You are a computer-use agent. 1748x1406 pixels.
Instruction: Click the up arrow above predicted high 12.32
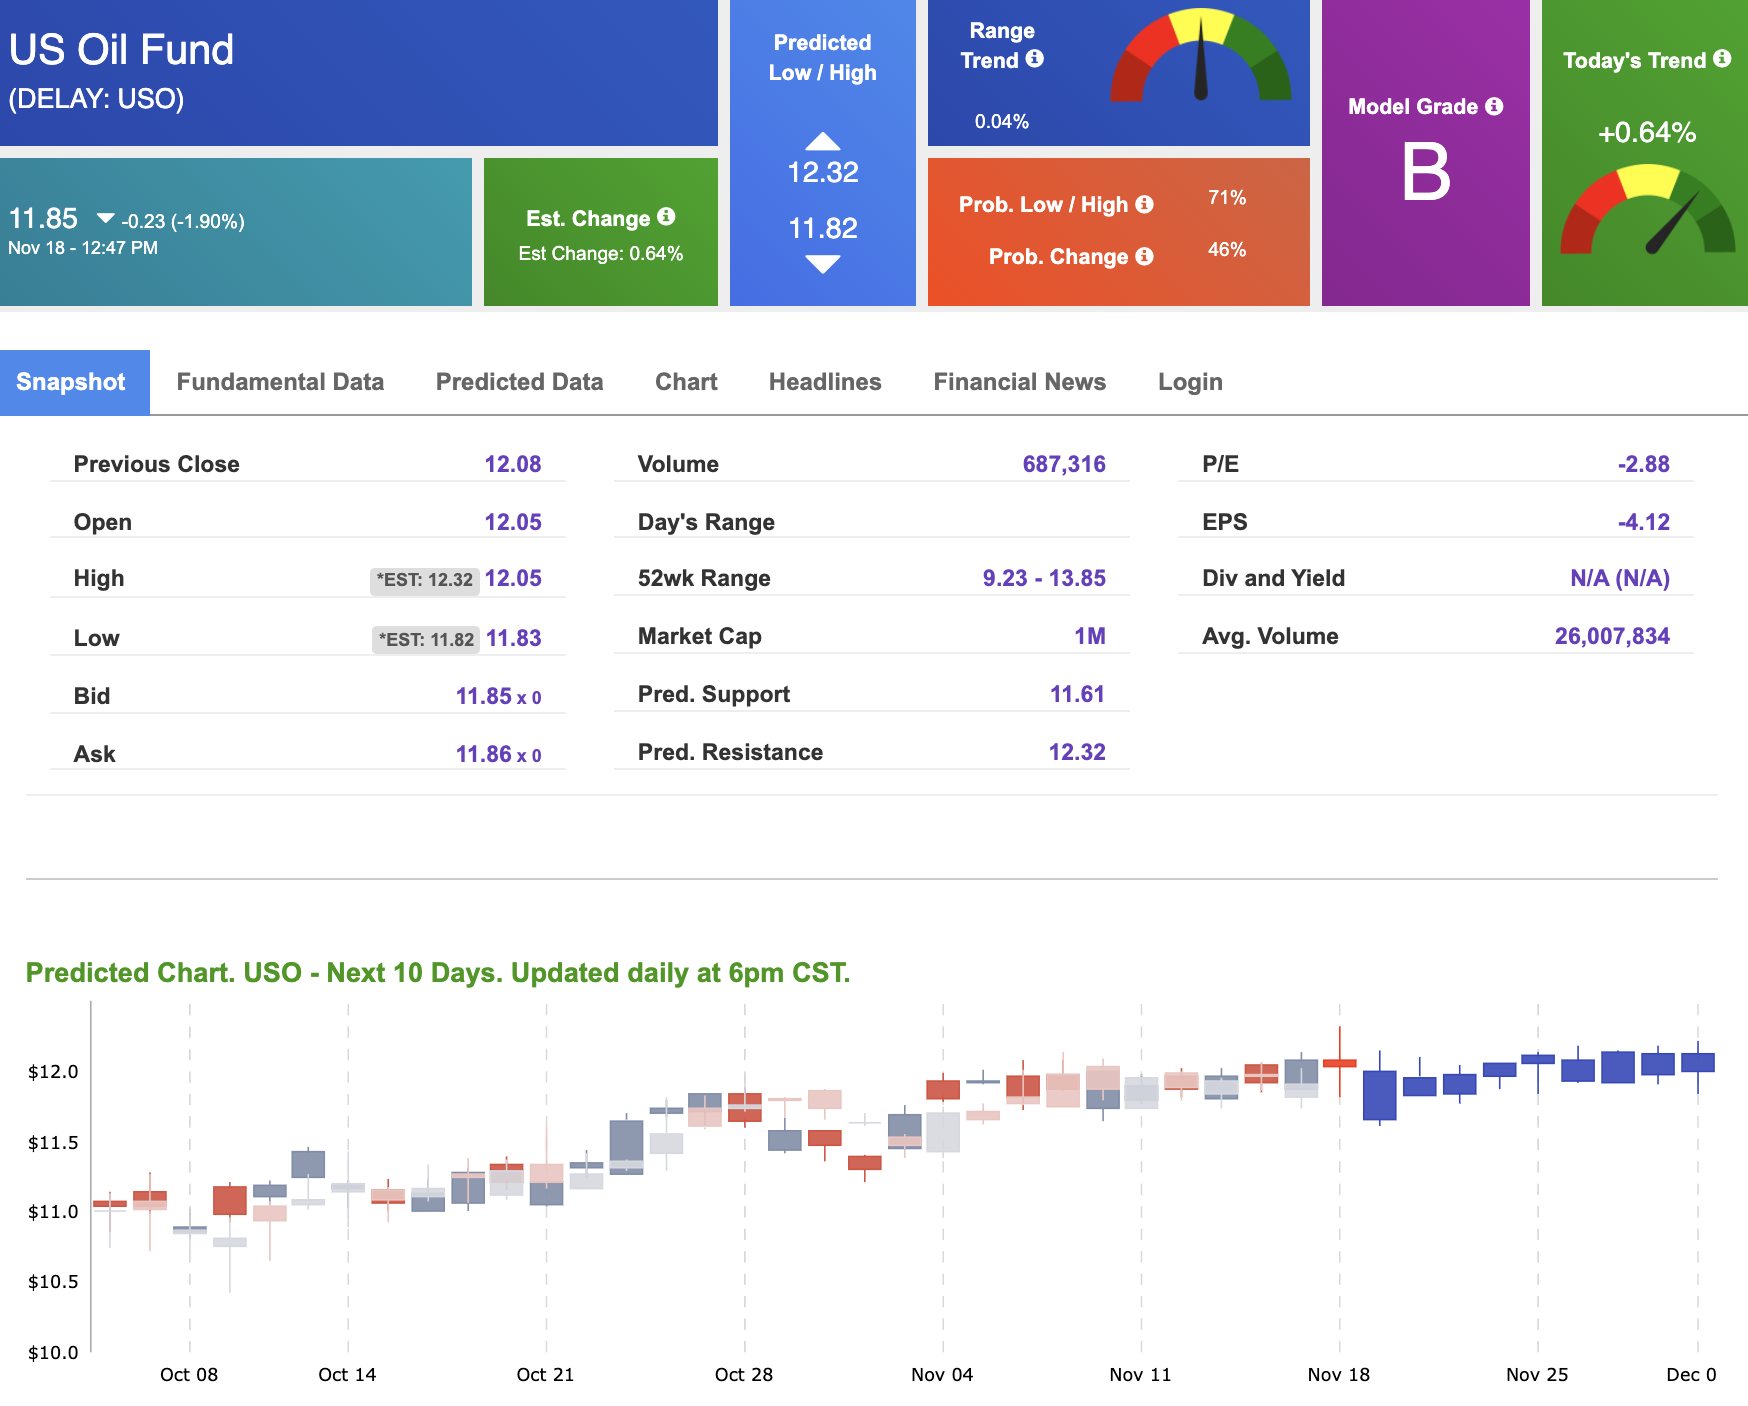pyautogui.click(x=823, y=141)
